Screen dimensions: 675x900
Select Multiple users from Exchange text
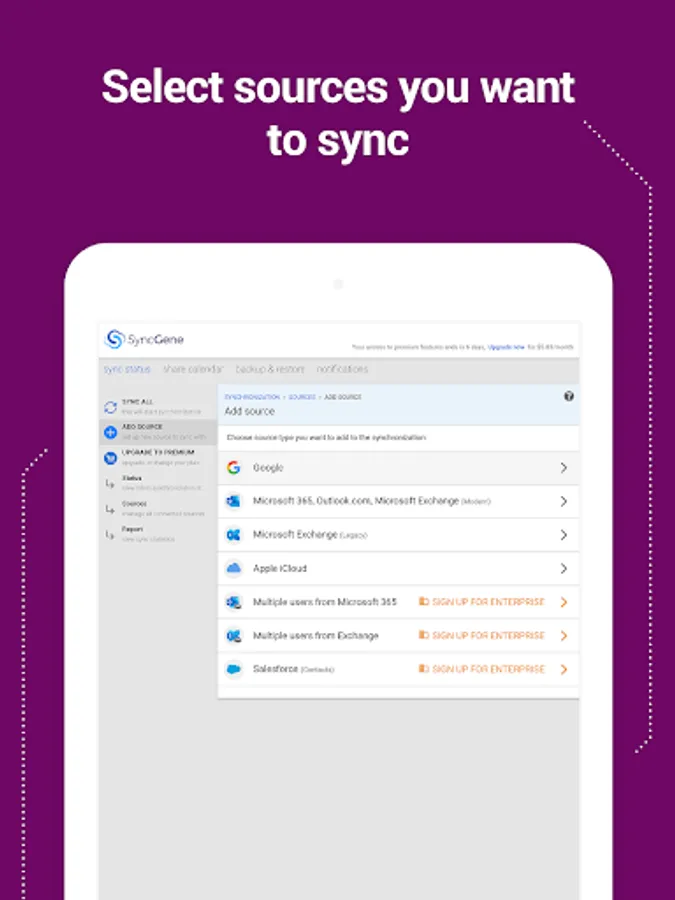pyautogui.click(x=316, y=635)
